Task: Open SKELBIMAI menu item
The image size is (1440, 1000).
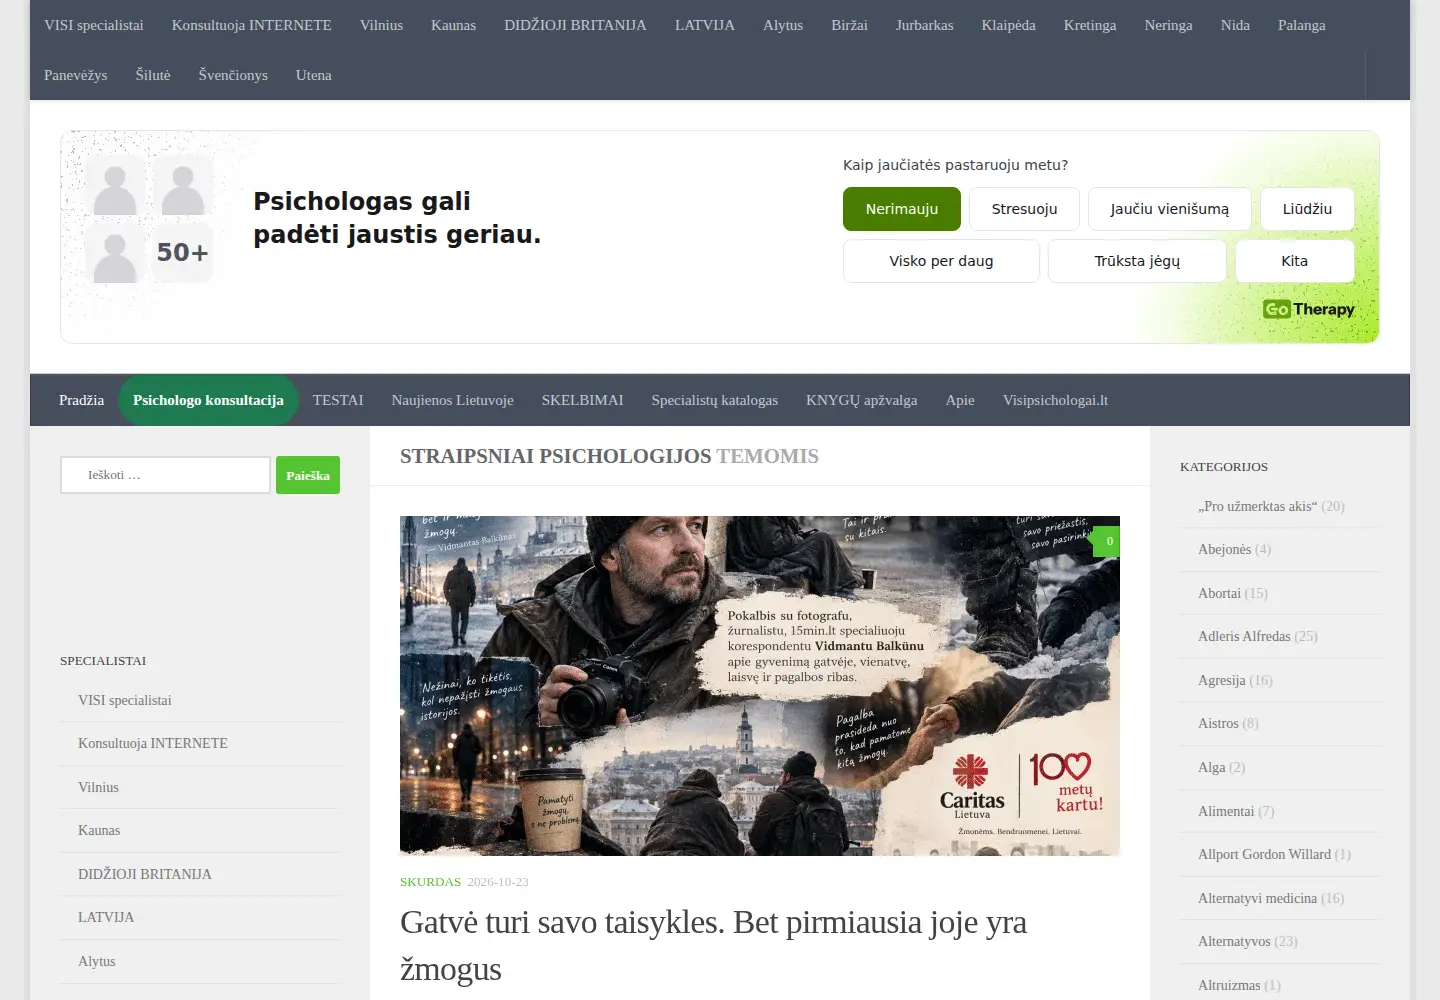Action: [582, 400]
